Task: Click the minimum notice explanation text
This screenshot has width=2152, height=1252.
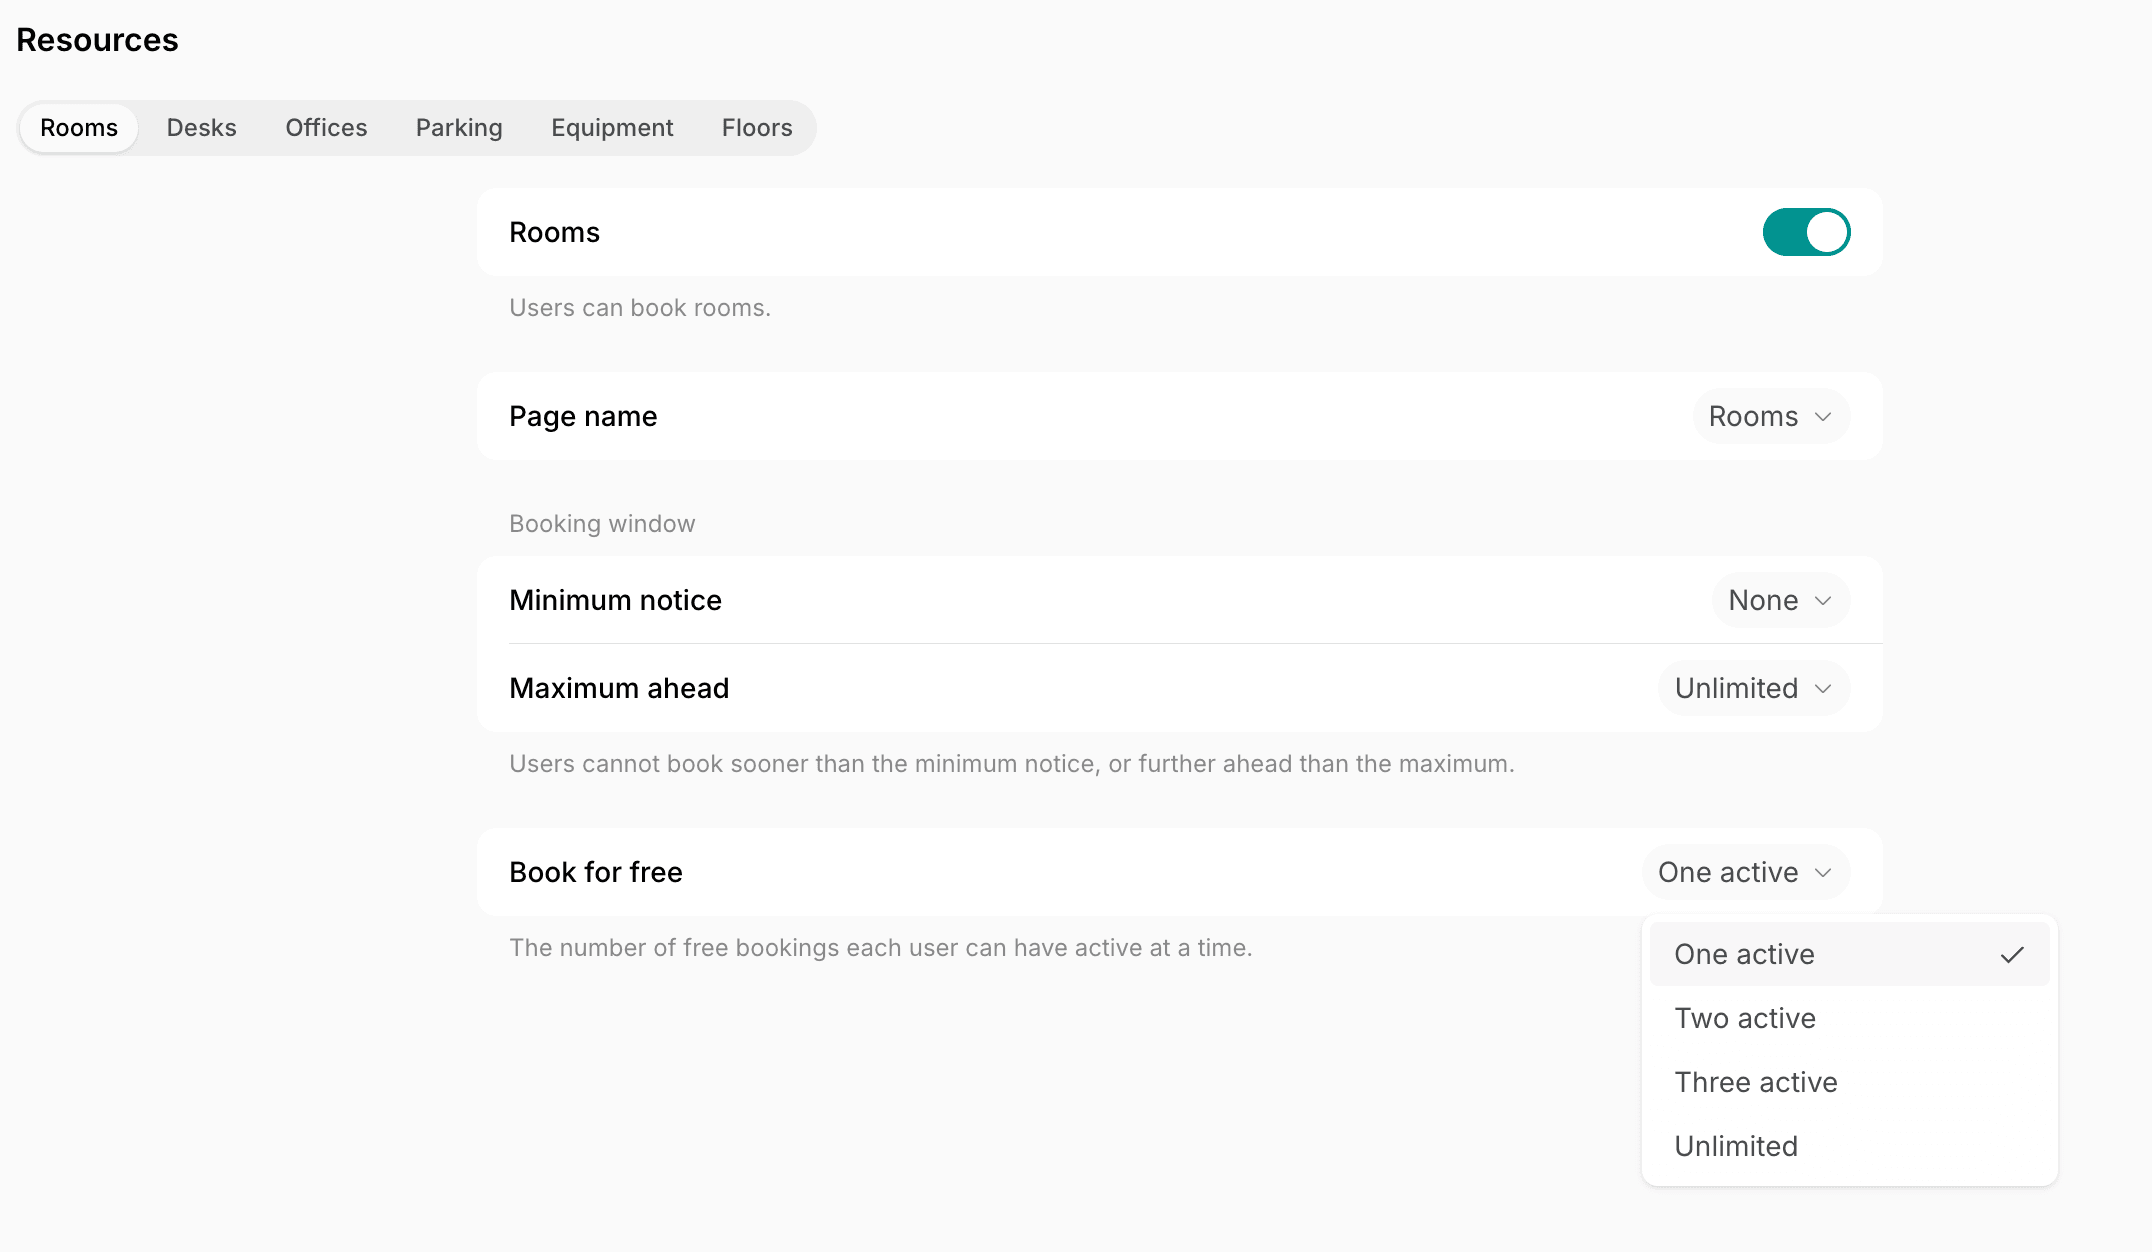Action: (1012, 764)
